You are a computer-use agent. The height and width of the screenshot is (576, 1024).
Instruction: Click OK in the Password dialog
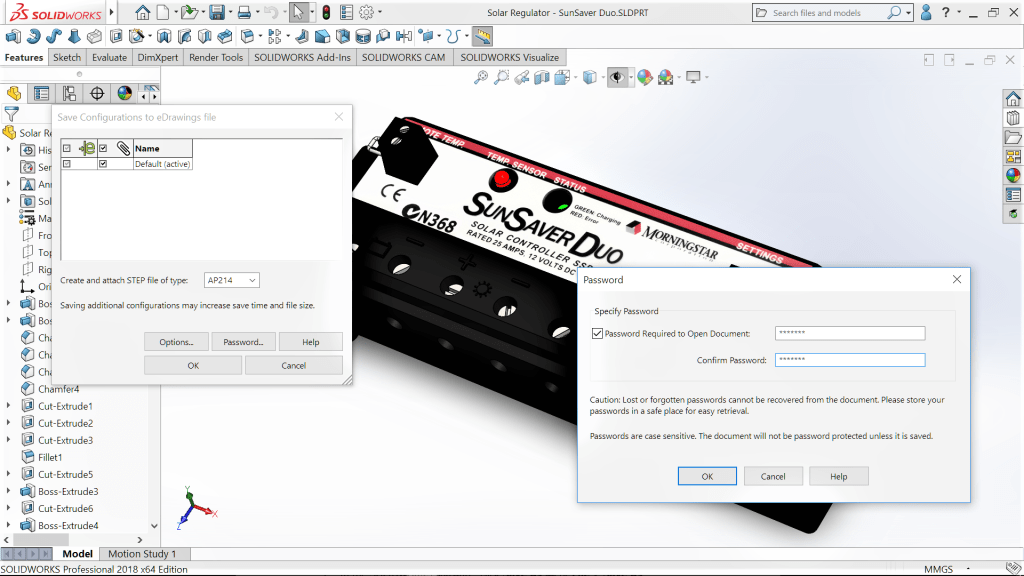coord(706,476)
